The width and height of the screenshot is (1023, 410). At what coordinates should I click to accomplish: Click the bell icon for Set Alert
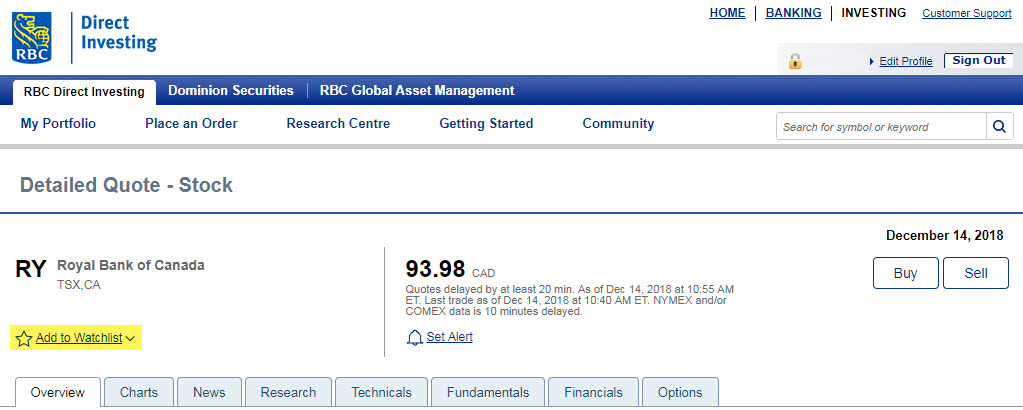coord(415,338)
